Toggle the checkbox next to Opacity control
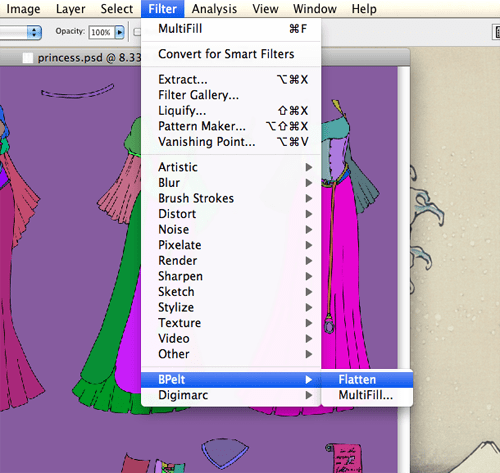This screenshot has height=473, width=500. pyautogui.click(x=137, y=32)
